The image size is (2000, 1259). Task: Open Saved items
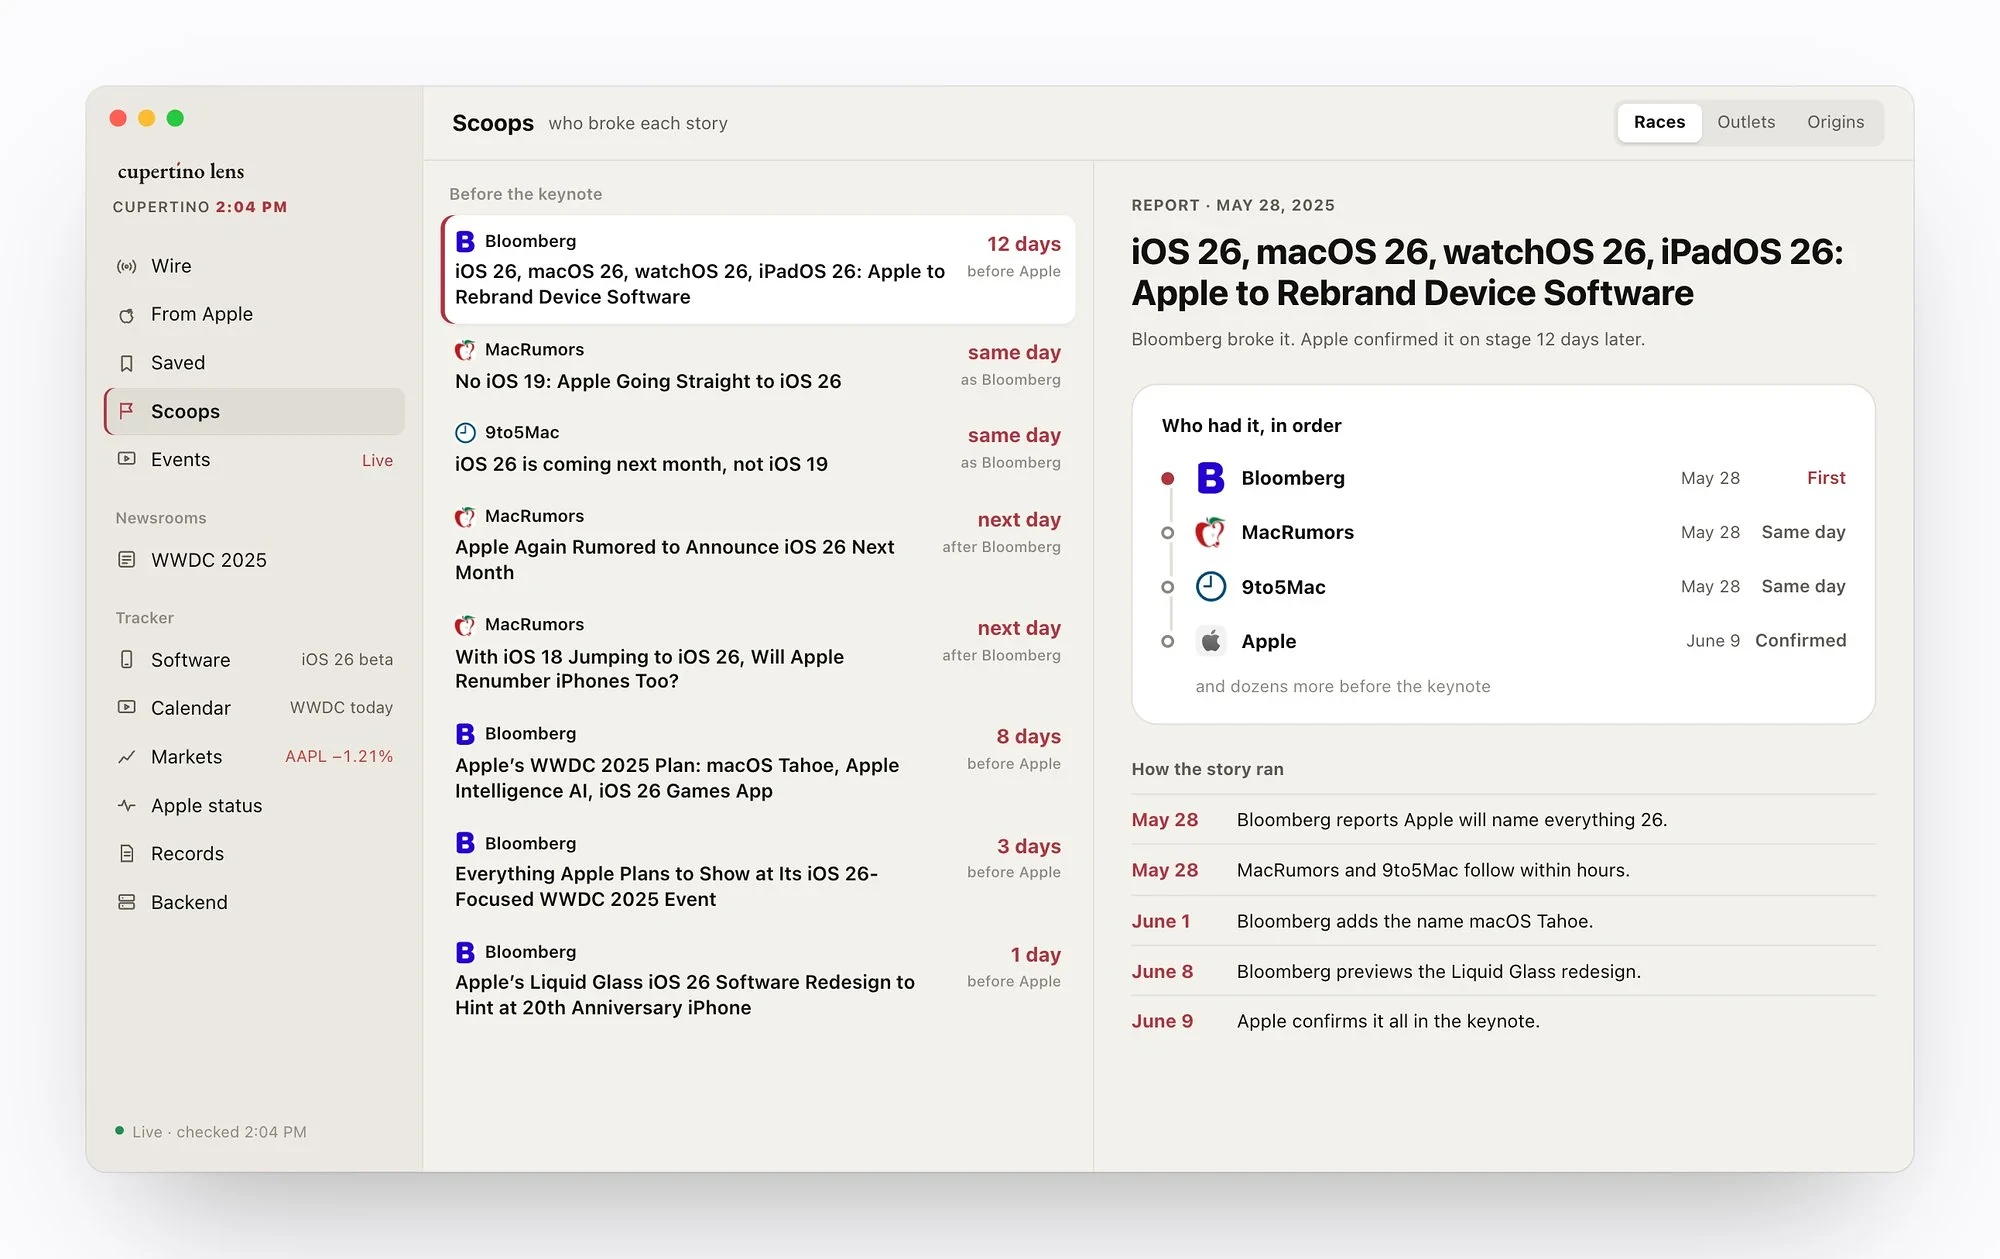255,363
